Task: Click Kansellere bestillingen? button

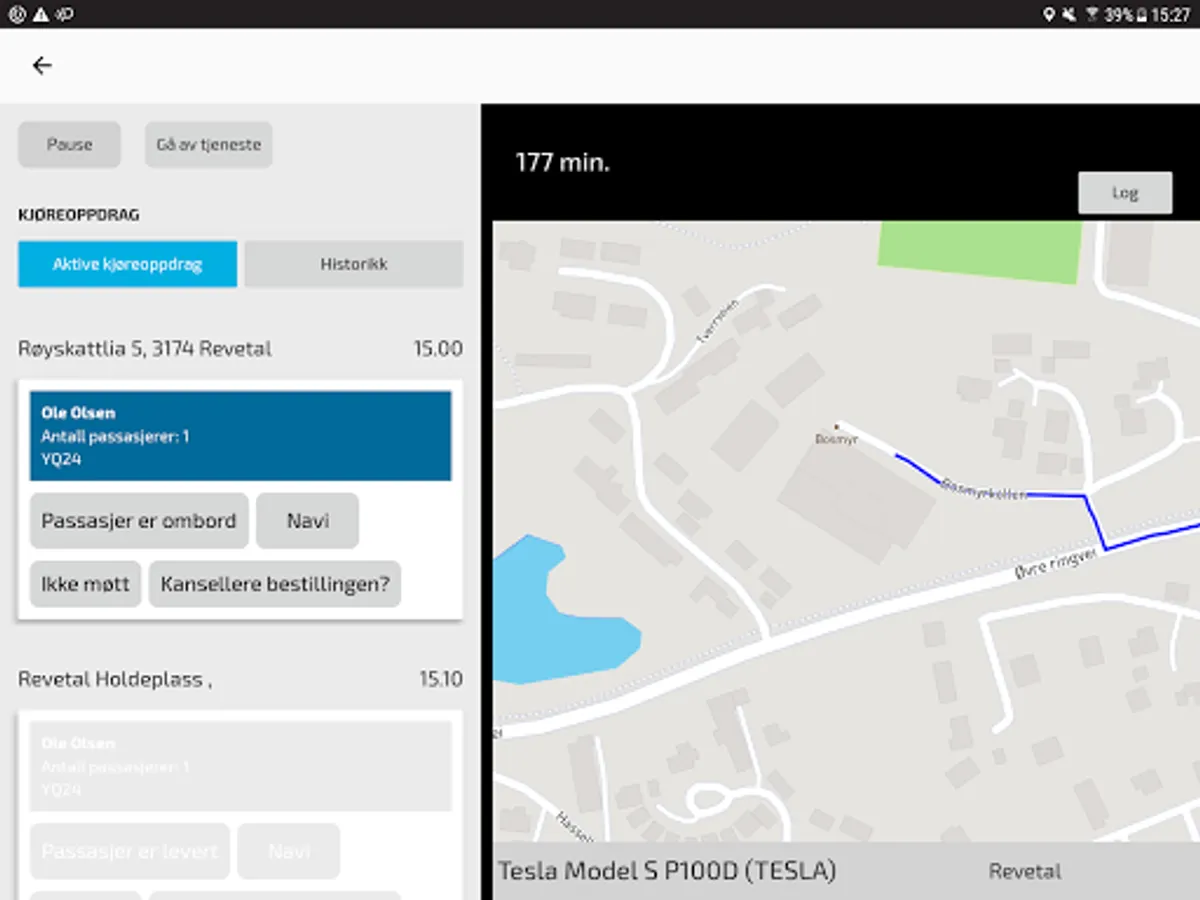Action: point(275,584)
